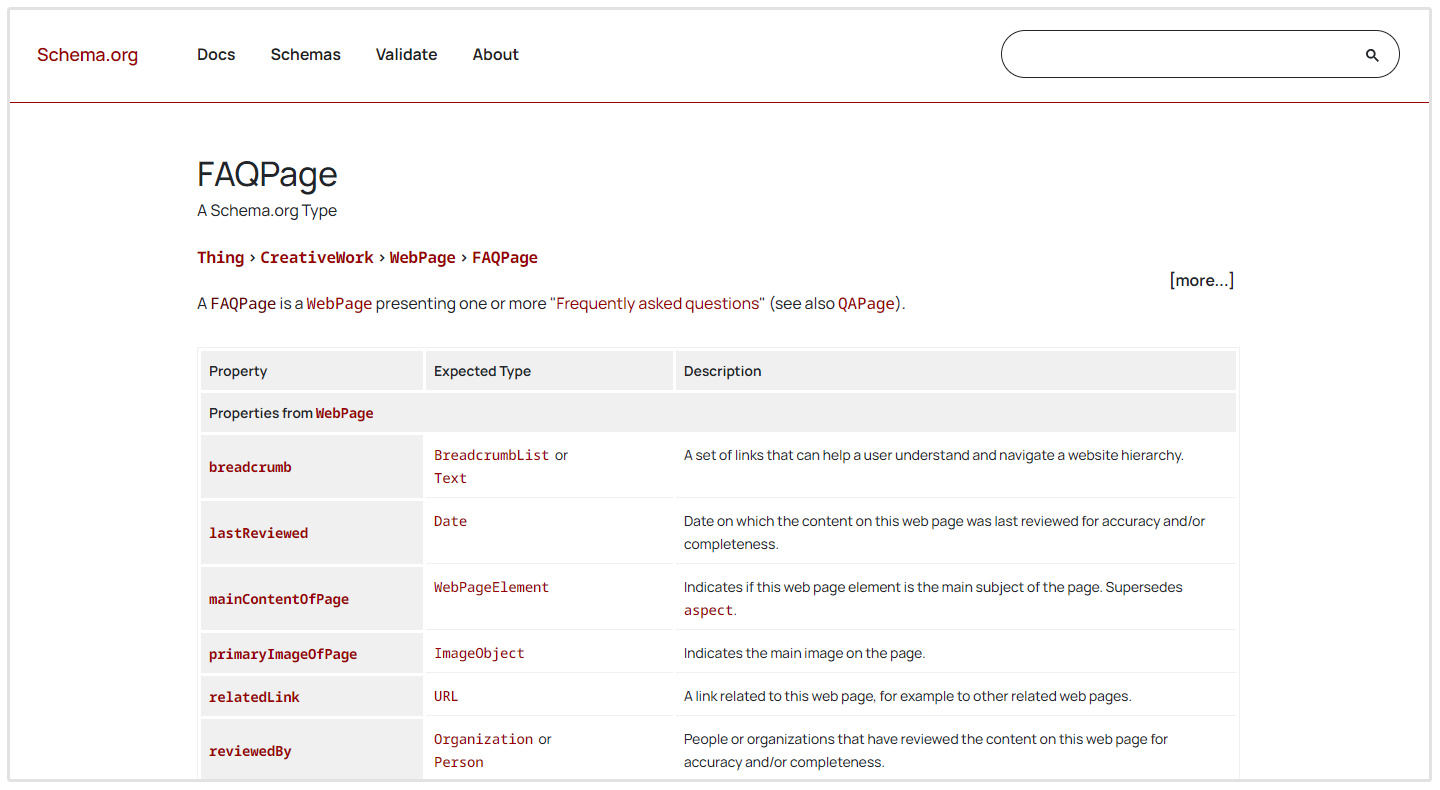The image size is (1440, 790).
Task: Open the breadcrumb property definition
Action: 250,466
